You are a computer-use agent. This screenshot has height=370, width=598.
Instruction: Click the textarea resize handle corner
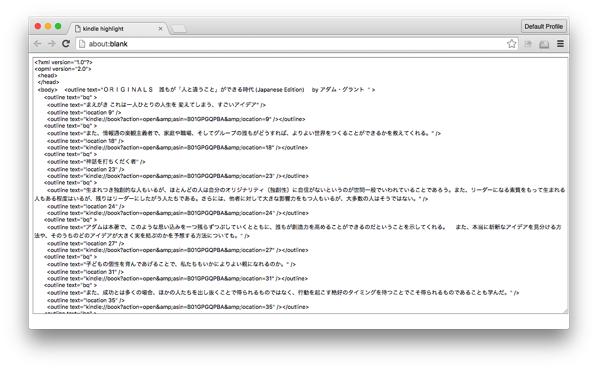(565, 311)
